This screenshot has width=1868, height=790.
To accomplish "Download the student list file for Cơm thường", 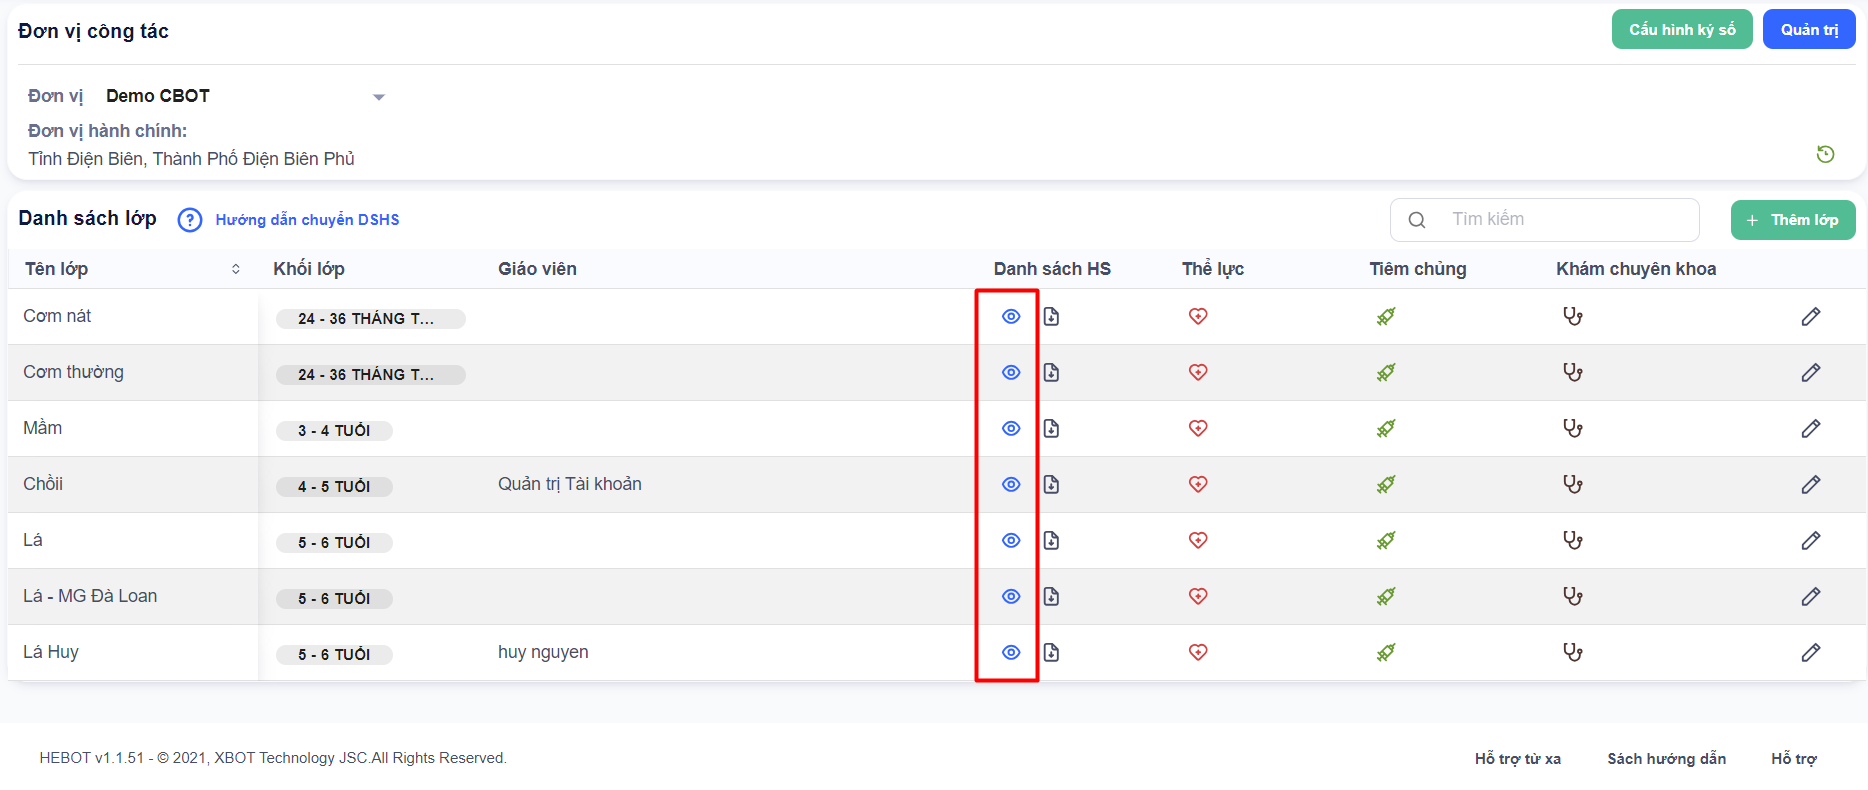I will (1051, 373).
